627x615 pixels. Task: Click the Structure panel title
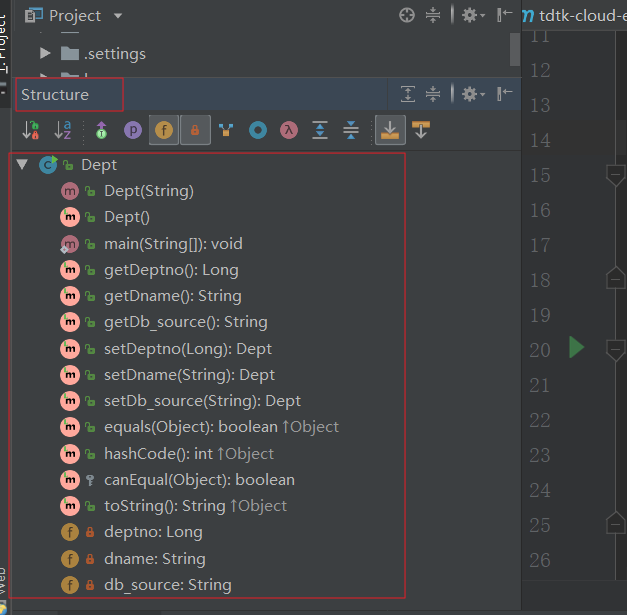(x=55, y=95)
